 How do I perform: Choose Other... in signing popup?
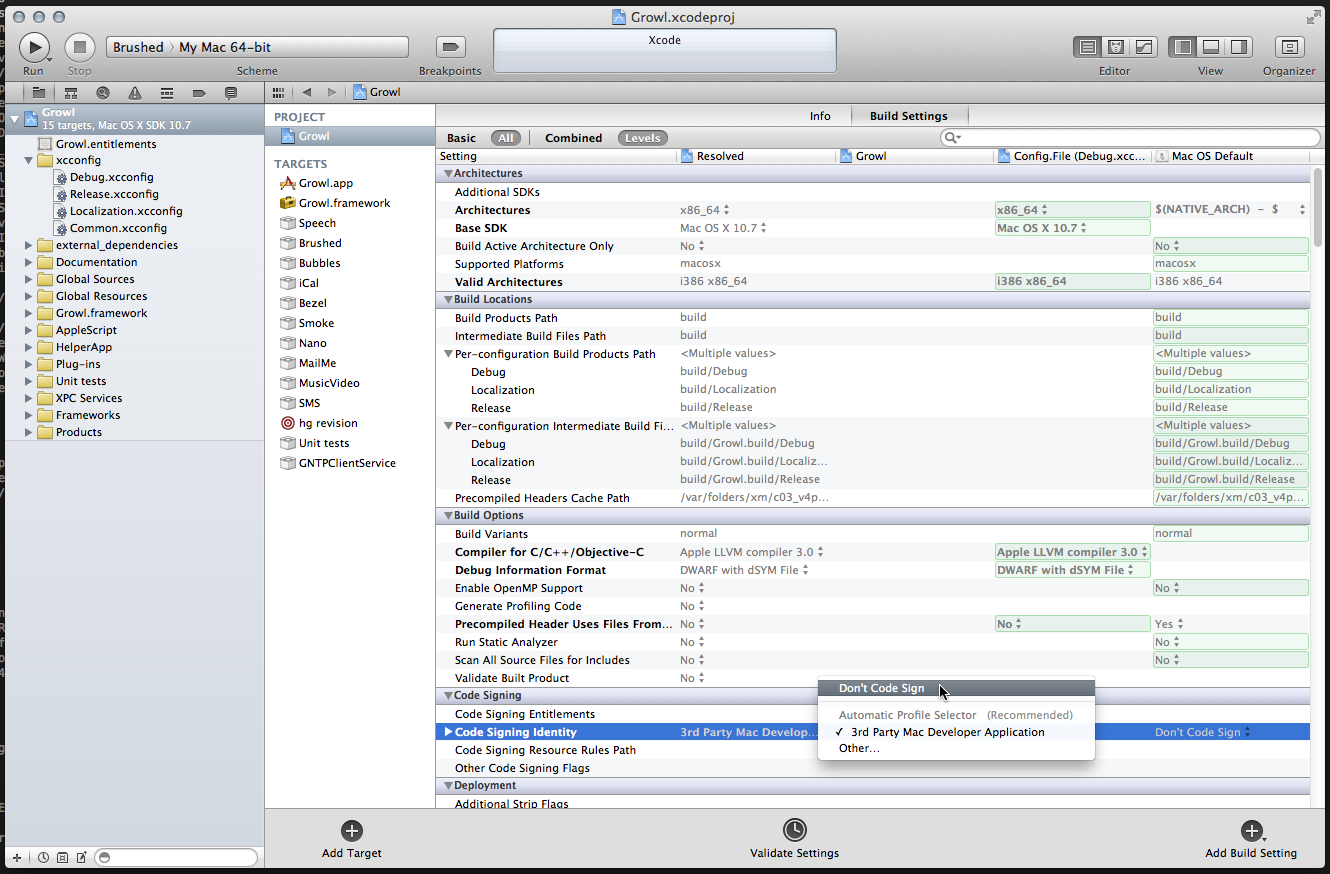point(956,748)
